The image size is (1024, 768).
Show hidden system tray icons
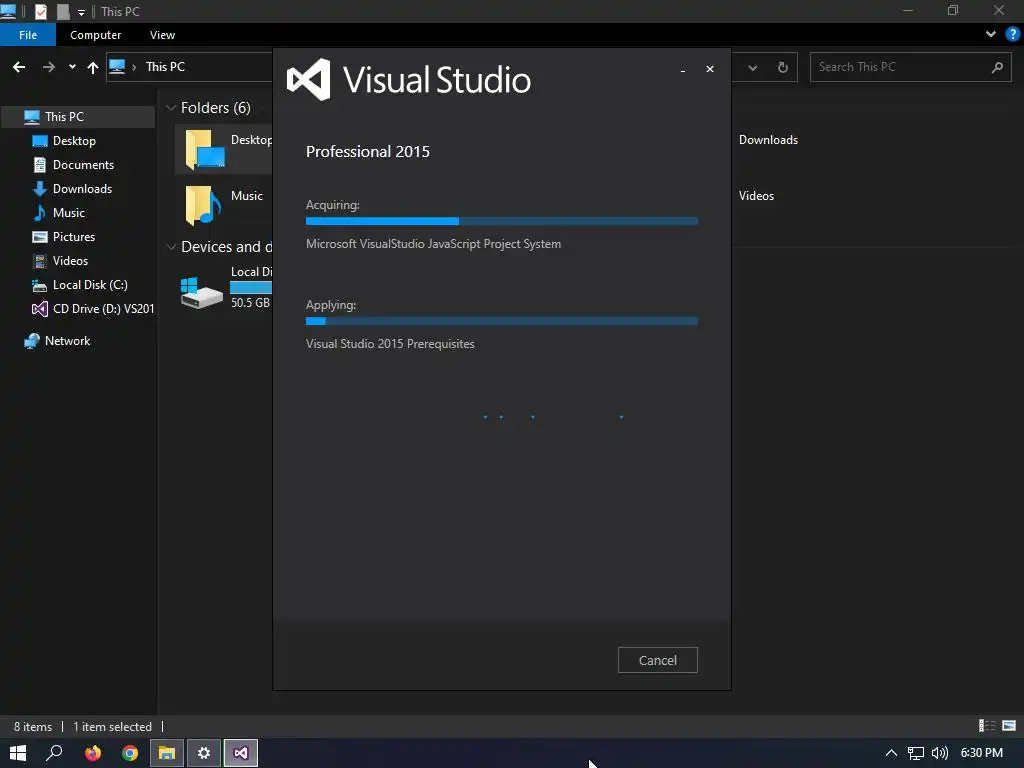[891, 753]
